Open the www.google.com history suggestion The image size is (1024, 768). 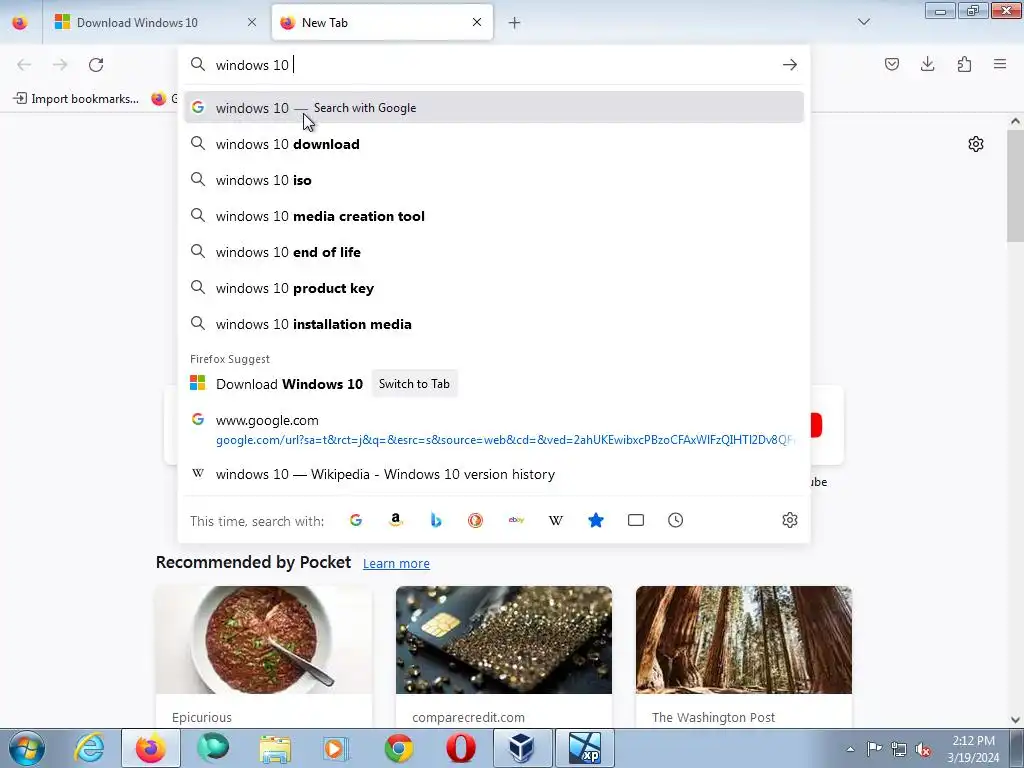click(x=494, y=429)
